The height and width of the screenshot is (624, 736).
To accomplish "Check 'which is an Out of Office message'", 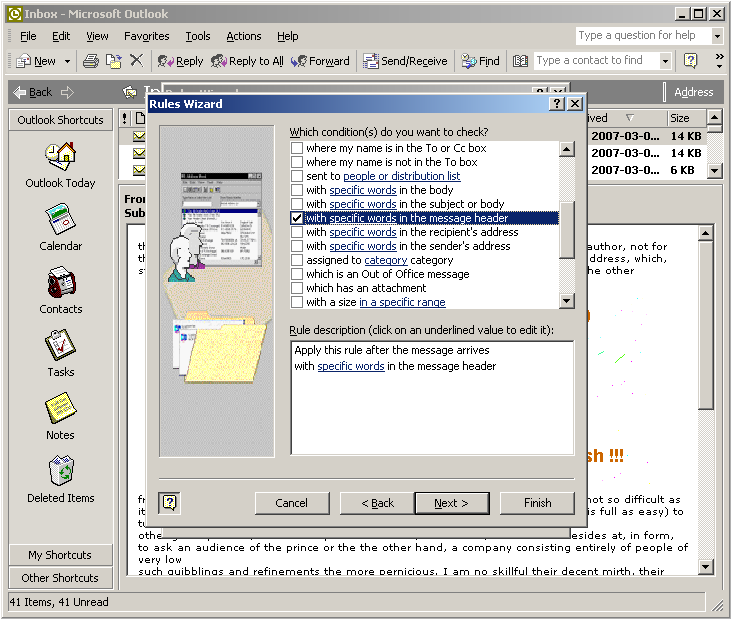I will tap(297, 275).
